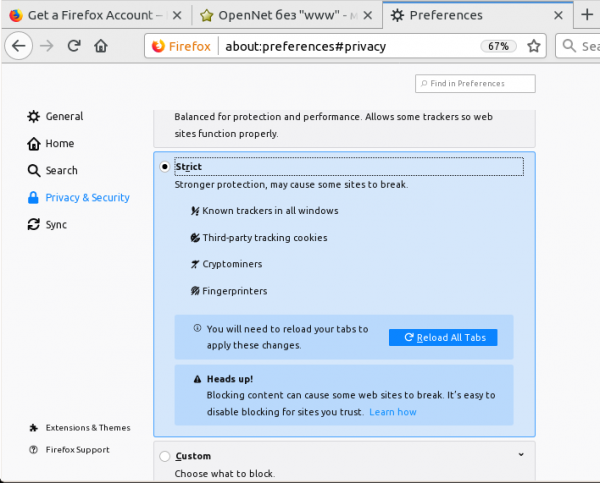Reset the 67% zoom level indicator
600x483 pixels.
tap(496, 46)
